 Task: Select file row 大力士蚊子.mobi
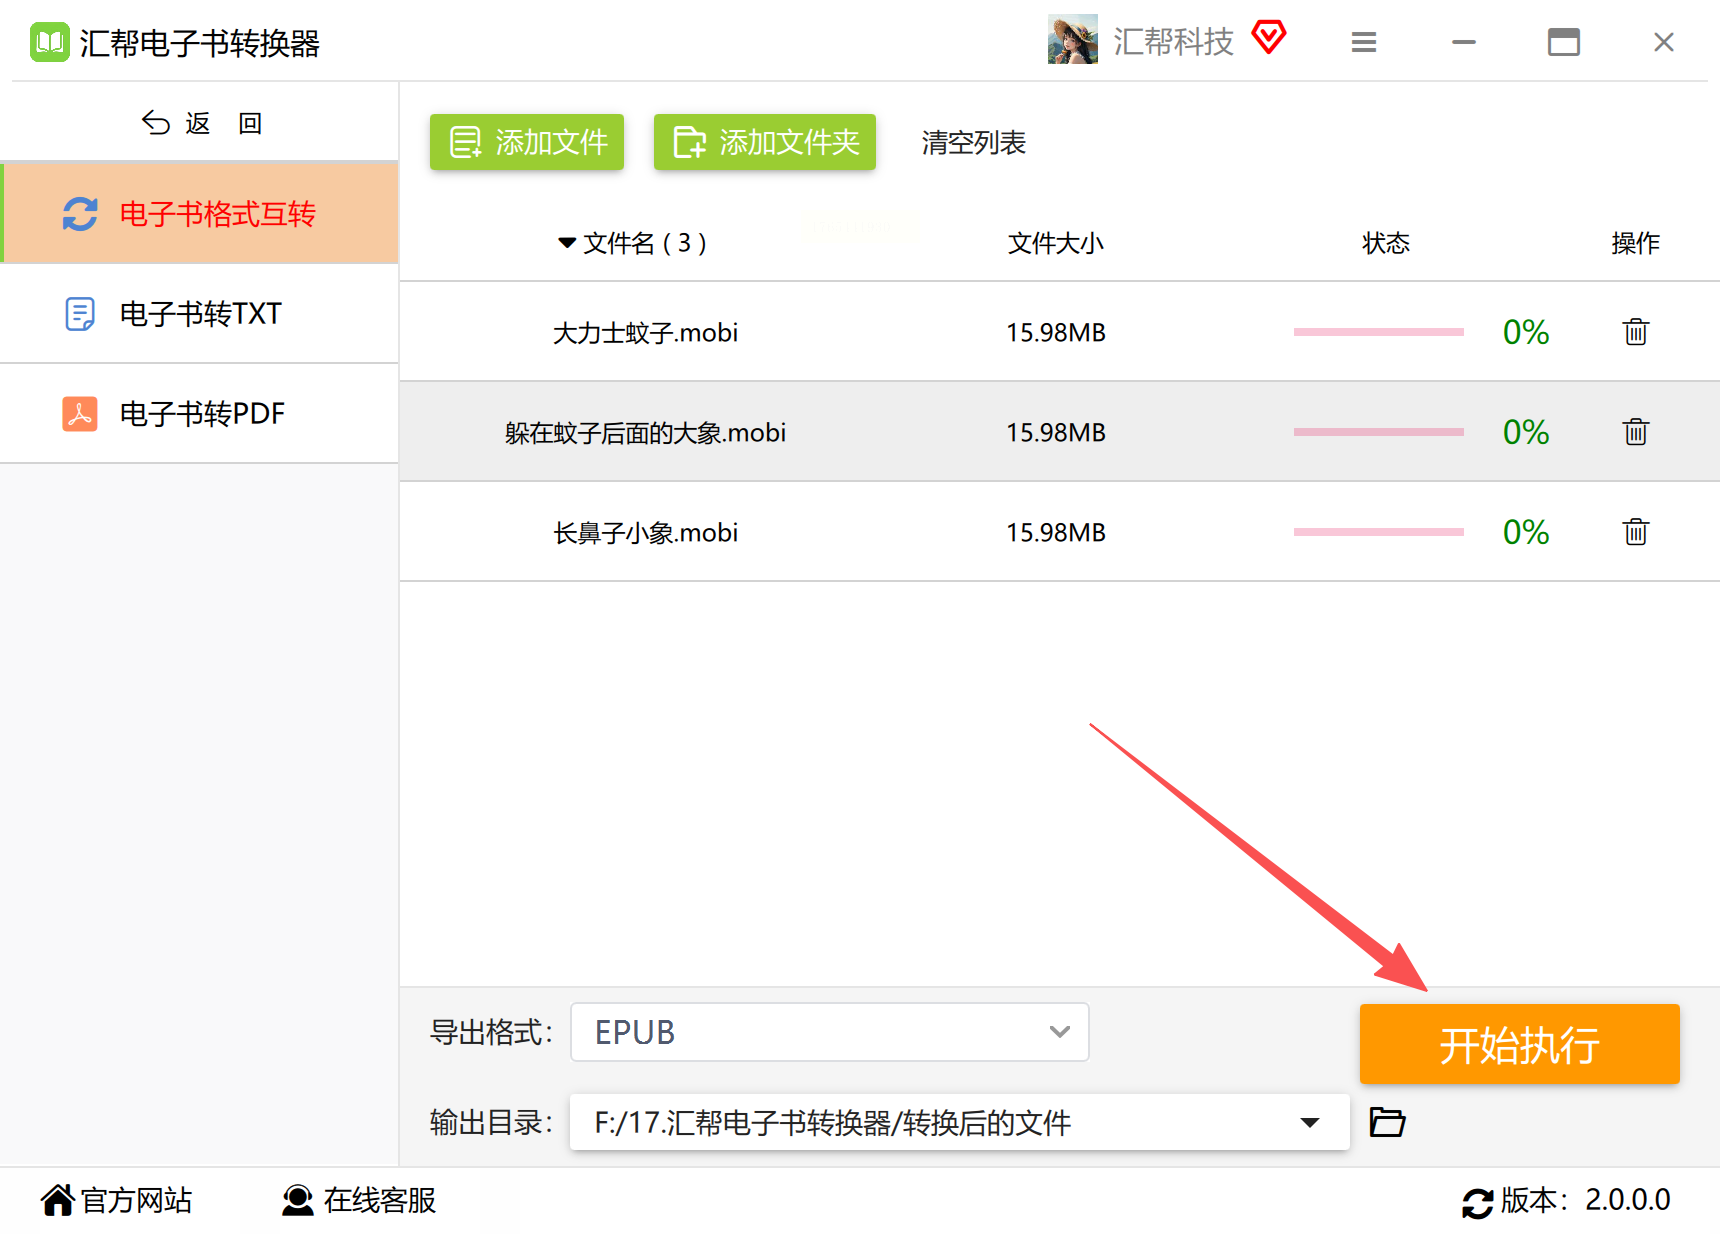pos(1060,332)
